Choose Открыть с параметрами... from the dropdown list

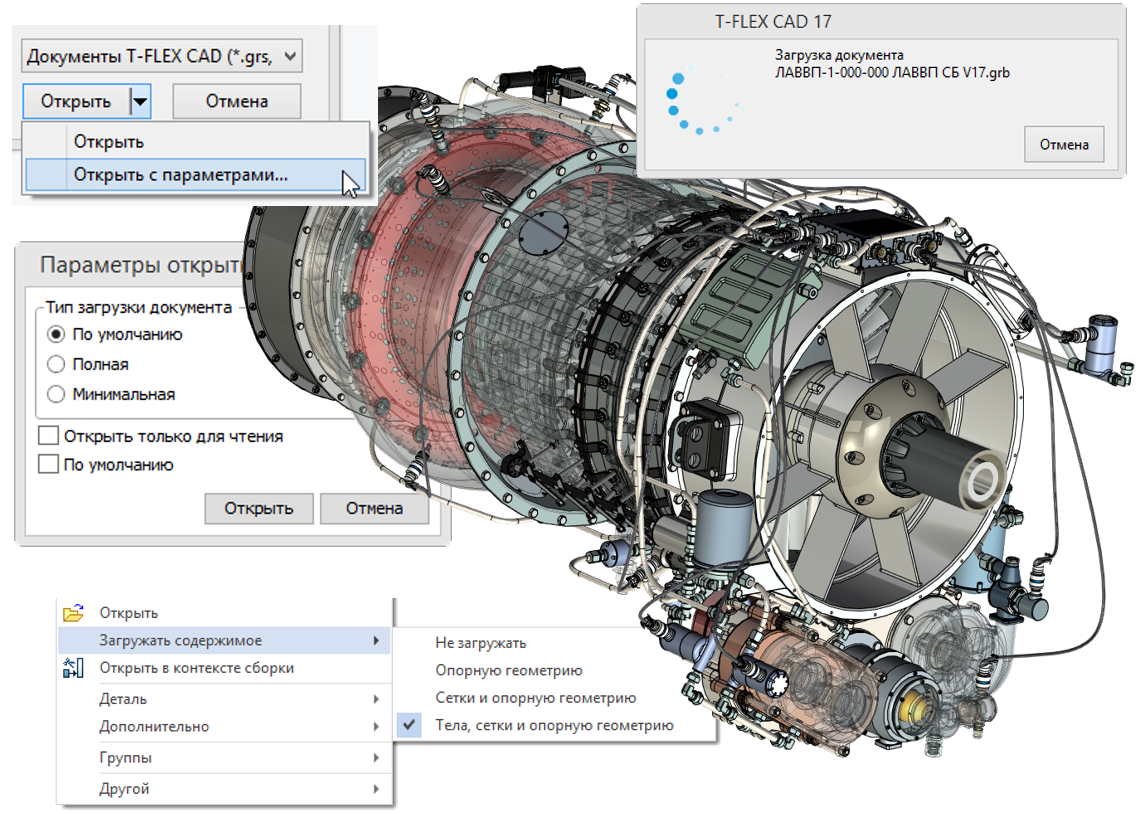pyautogui.click(x=181, y=175)
